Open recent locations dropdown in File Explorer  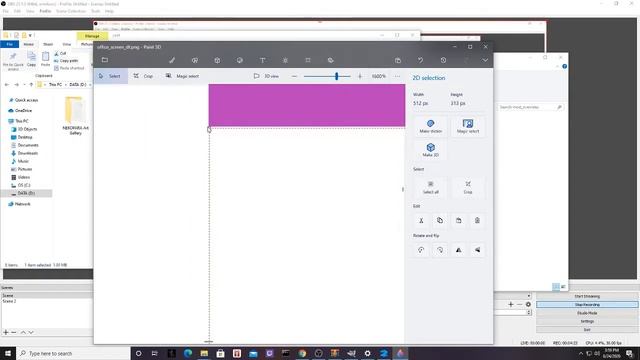pos(24,84)
